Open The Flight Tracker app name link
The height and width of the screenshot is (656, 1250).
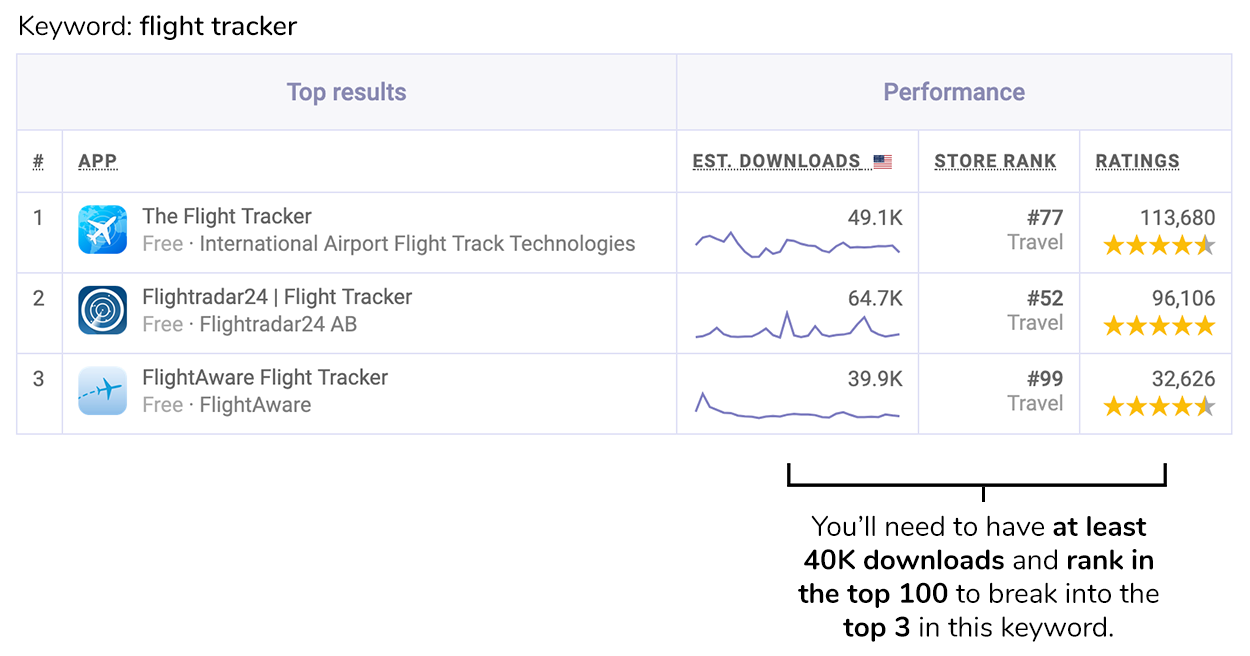226,216
